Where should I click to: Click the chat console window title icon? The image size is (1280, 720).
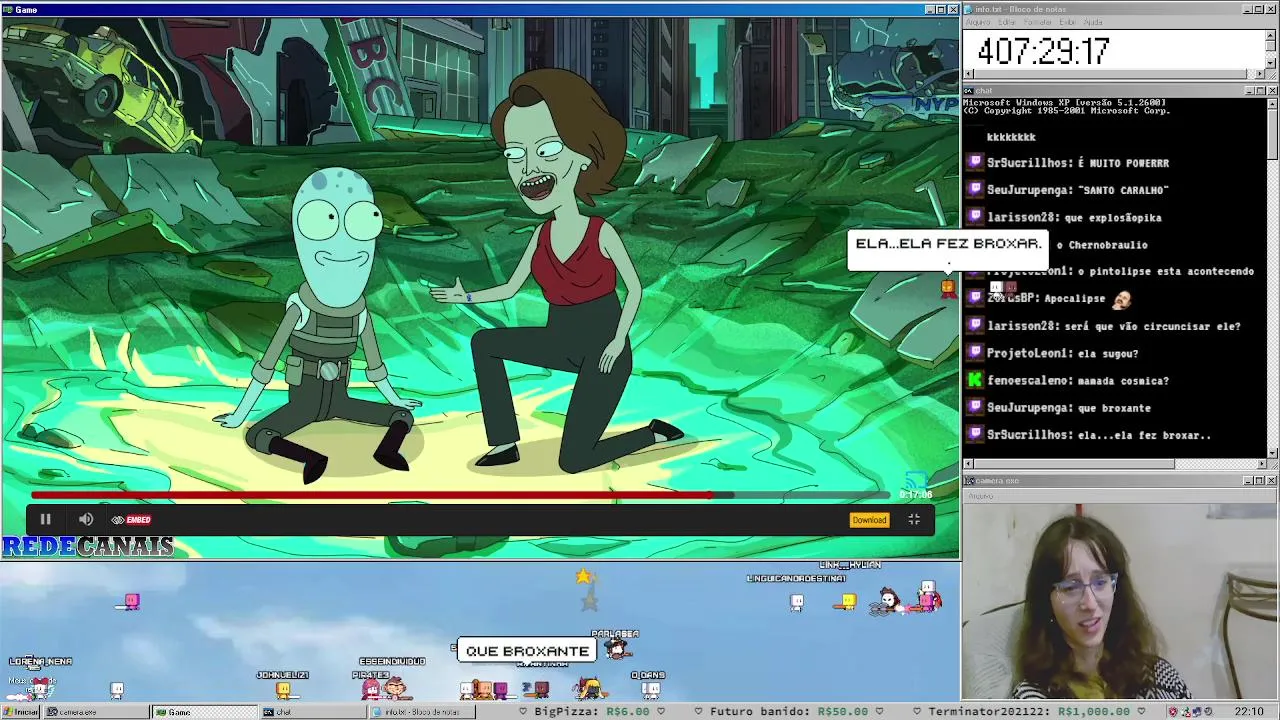[969, 91]
